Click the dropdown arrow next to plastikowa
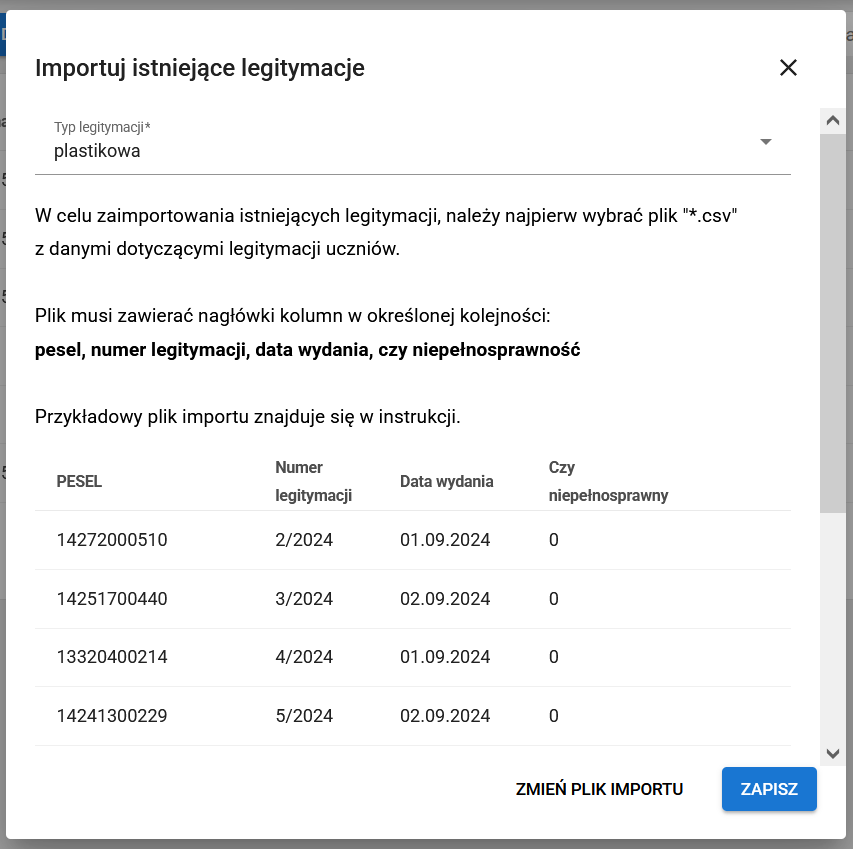The image size is (853, 849). [766, 142]
